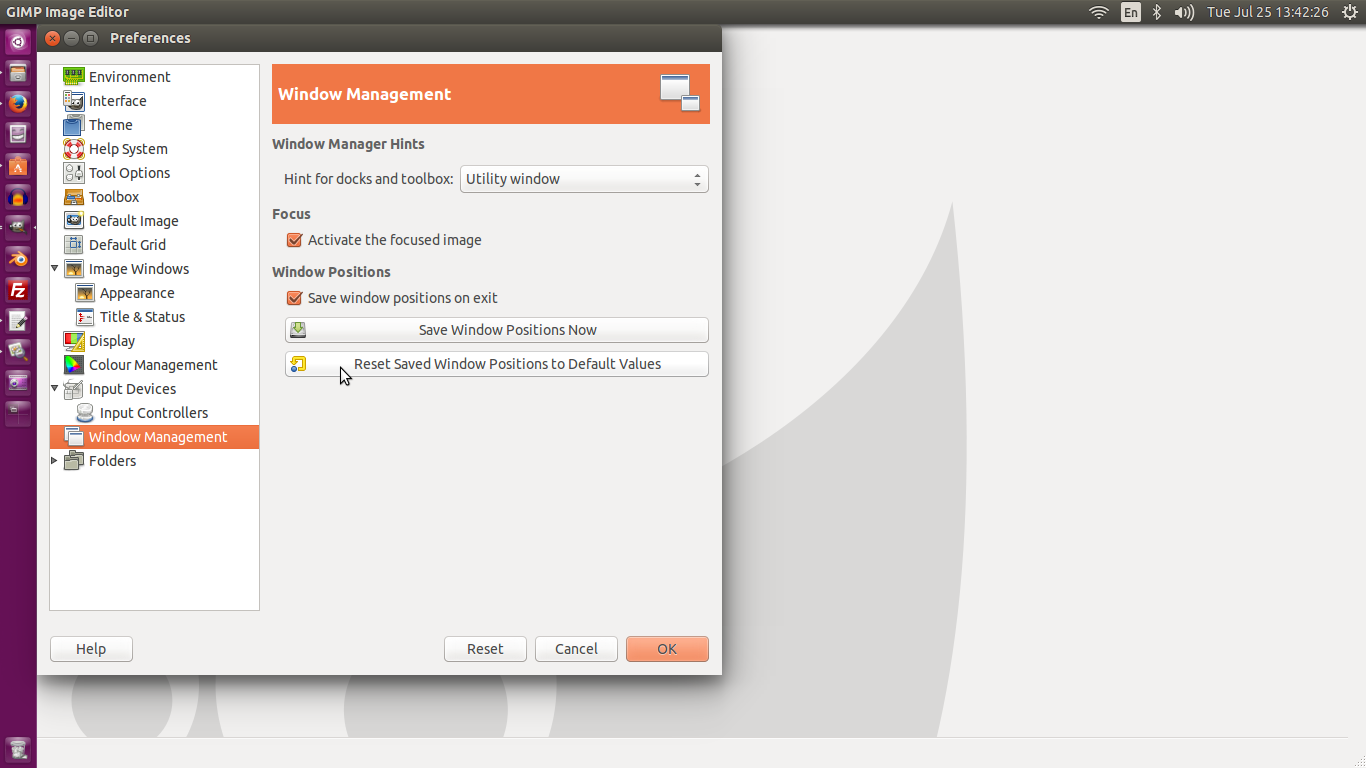Toggle Activate the focused image checkbox
The width and height of the screenshot is (1366, 768).
294,240
